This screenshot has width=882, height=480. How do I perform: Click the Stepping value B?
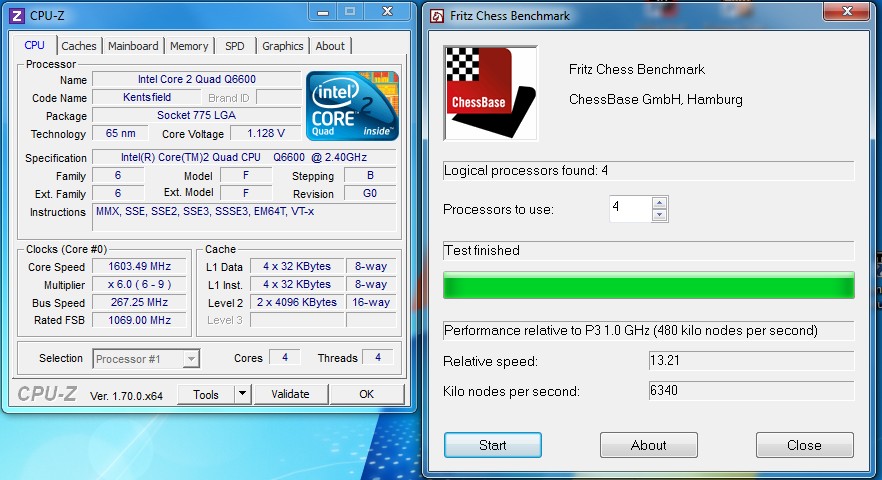coord(370,176)
